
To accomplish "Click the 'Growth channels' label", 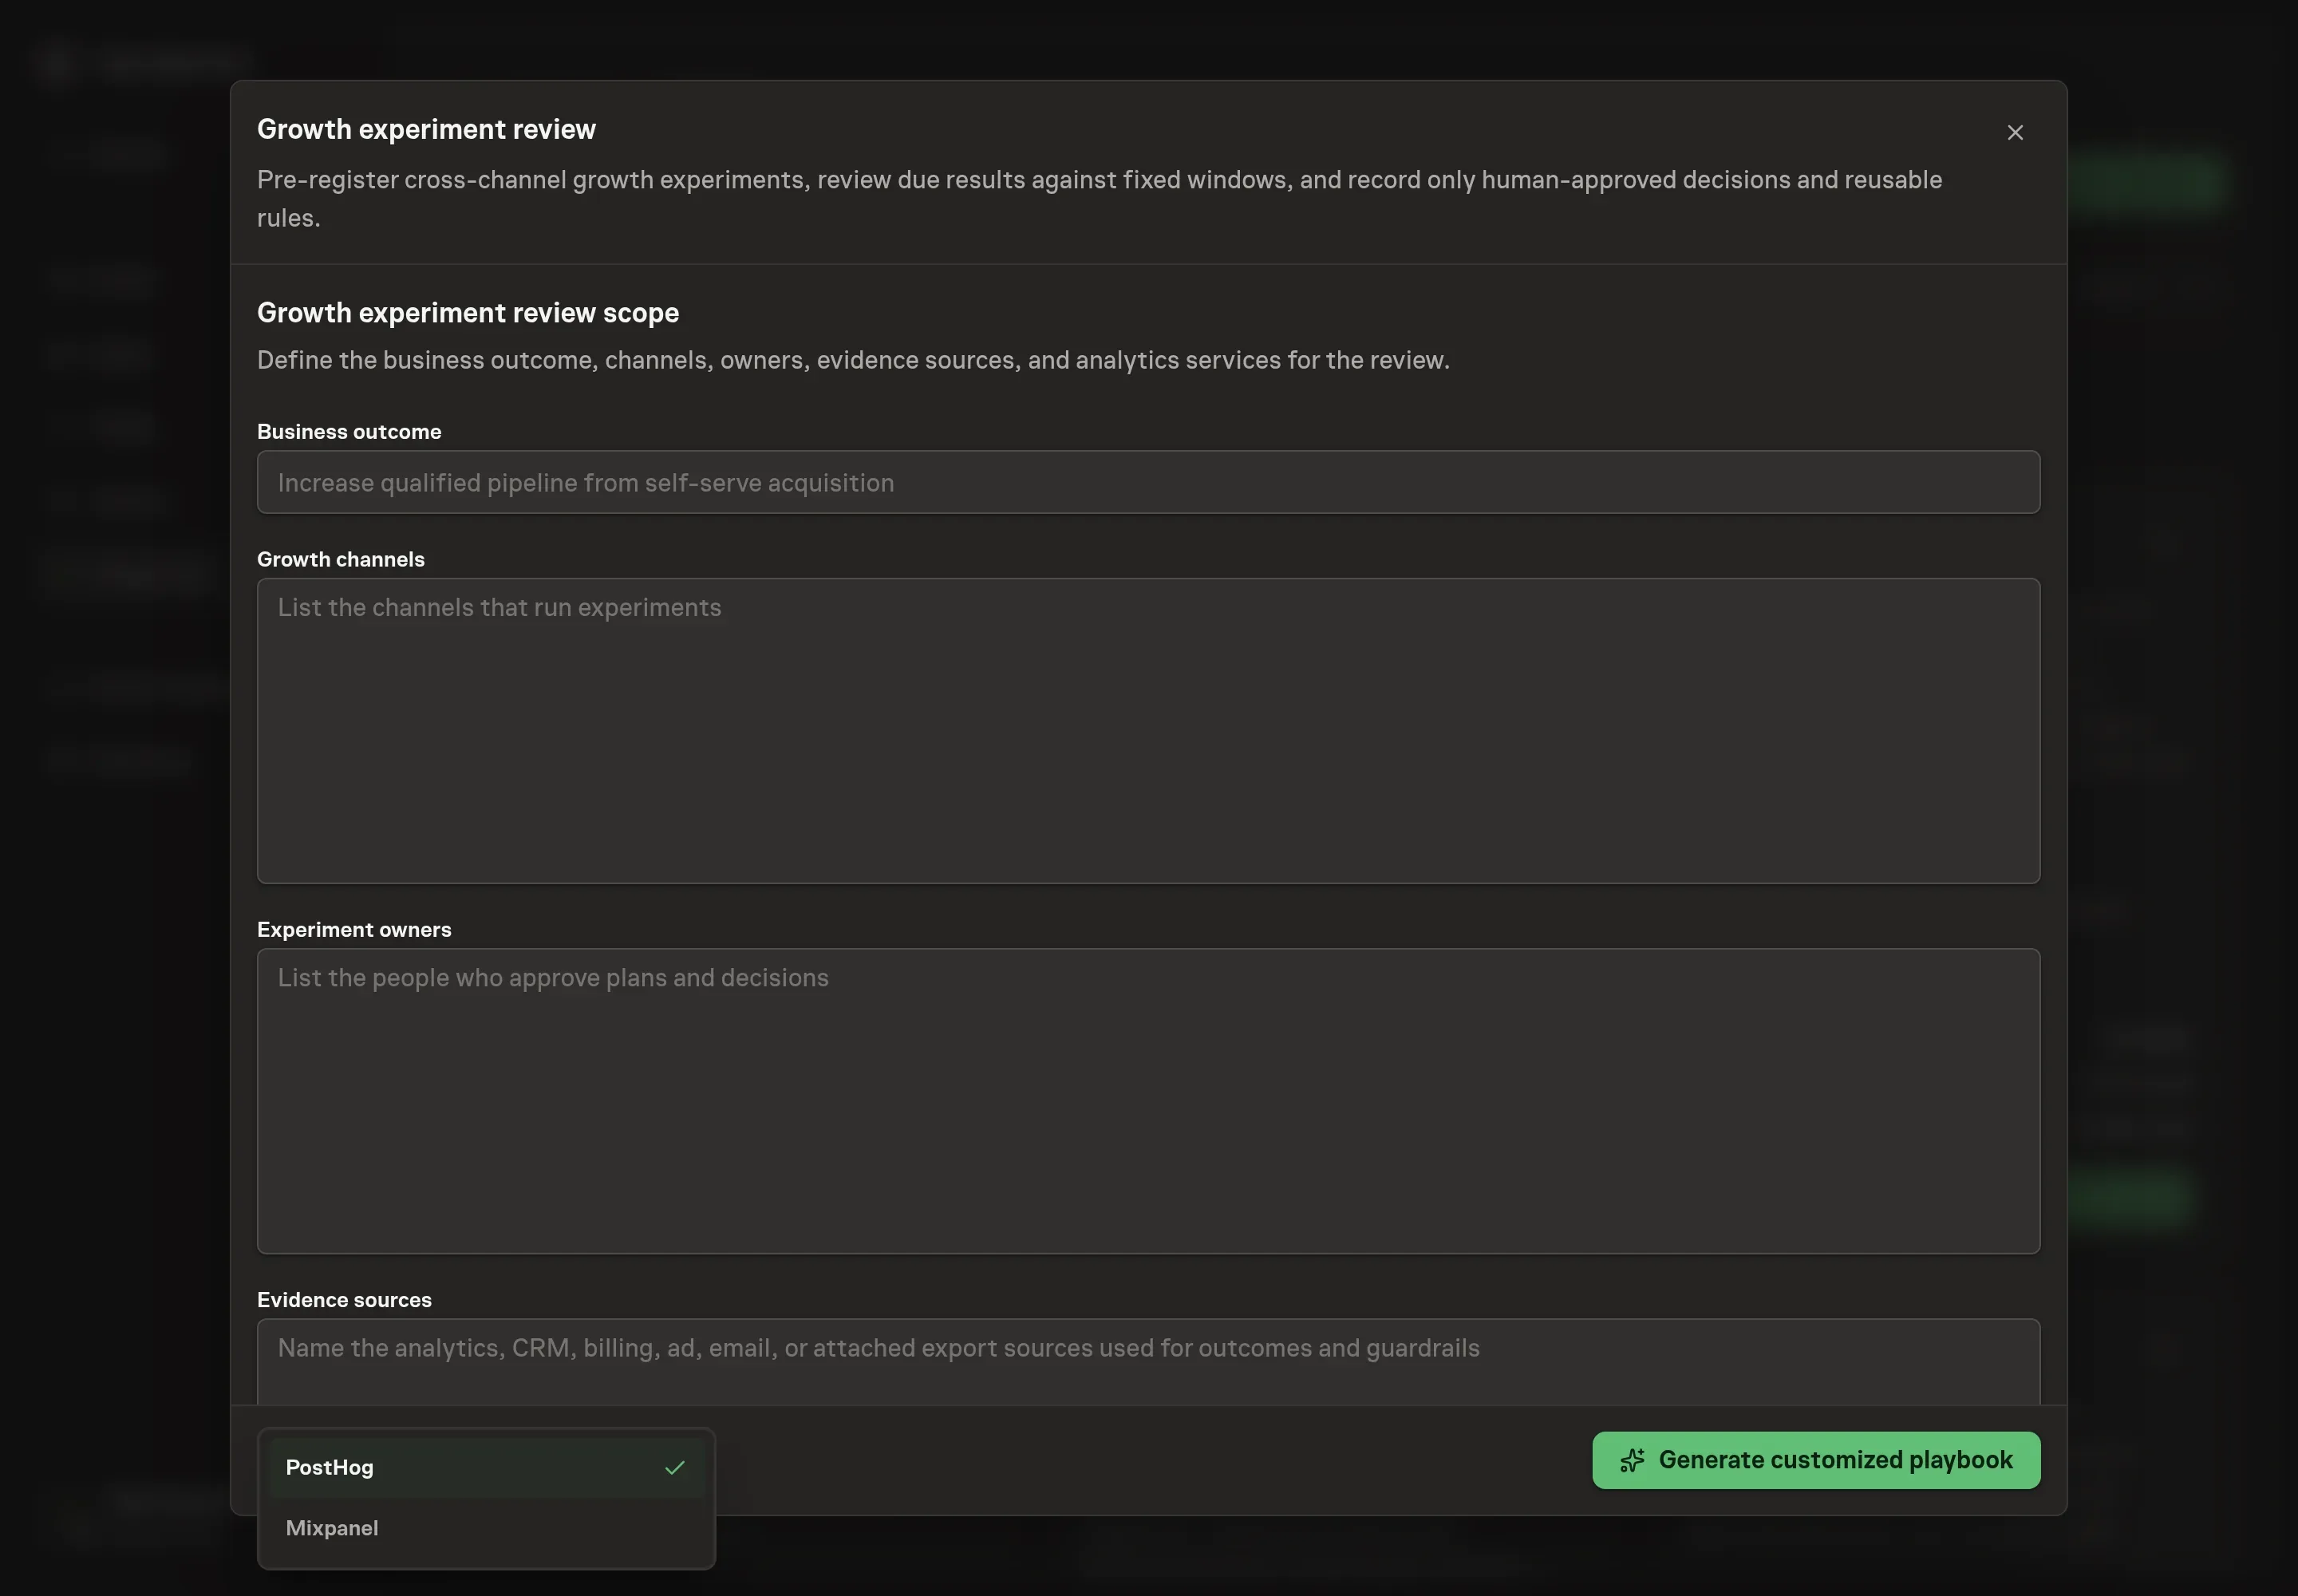I will pos(341,559).
